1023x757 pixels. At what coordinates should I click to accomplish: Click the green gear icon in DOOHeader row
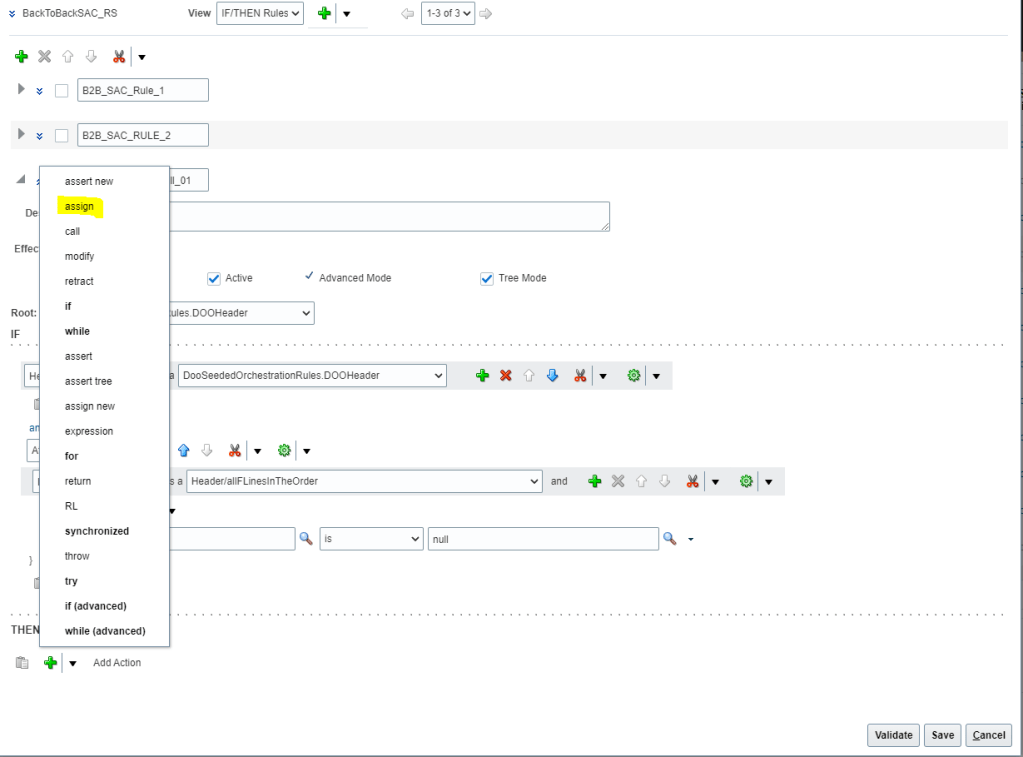pyautogui.click(x=632, y=375)
